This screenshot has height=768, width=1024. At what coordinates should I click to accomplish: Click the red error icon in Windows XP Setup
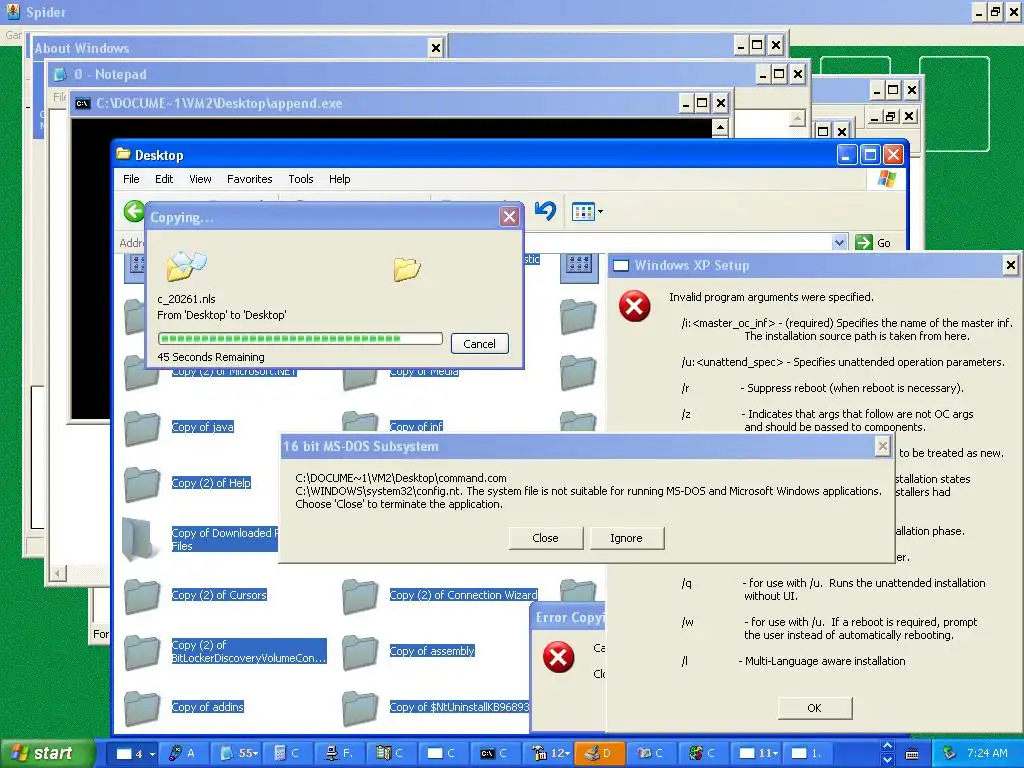pyautogui.click(x=635, y=306)
